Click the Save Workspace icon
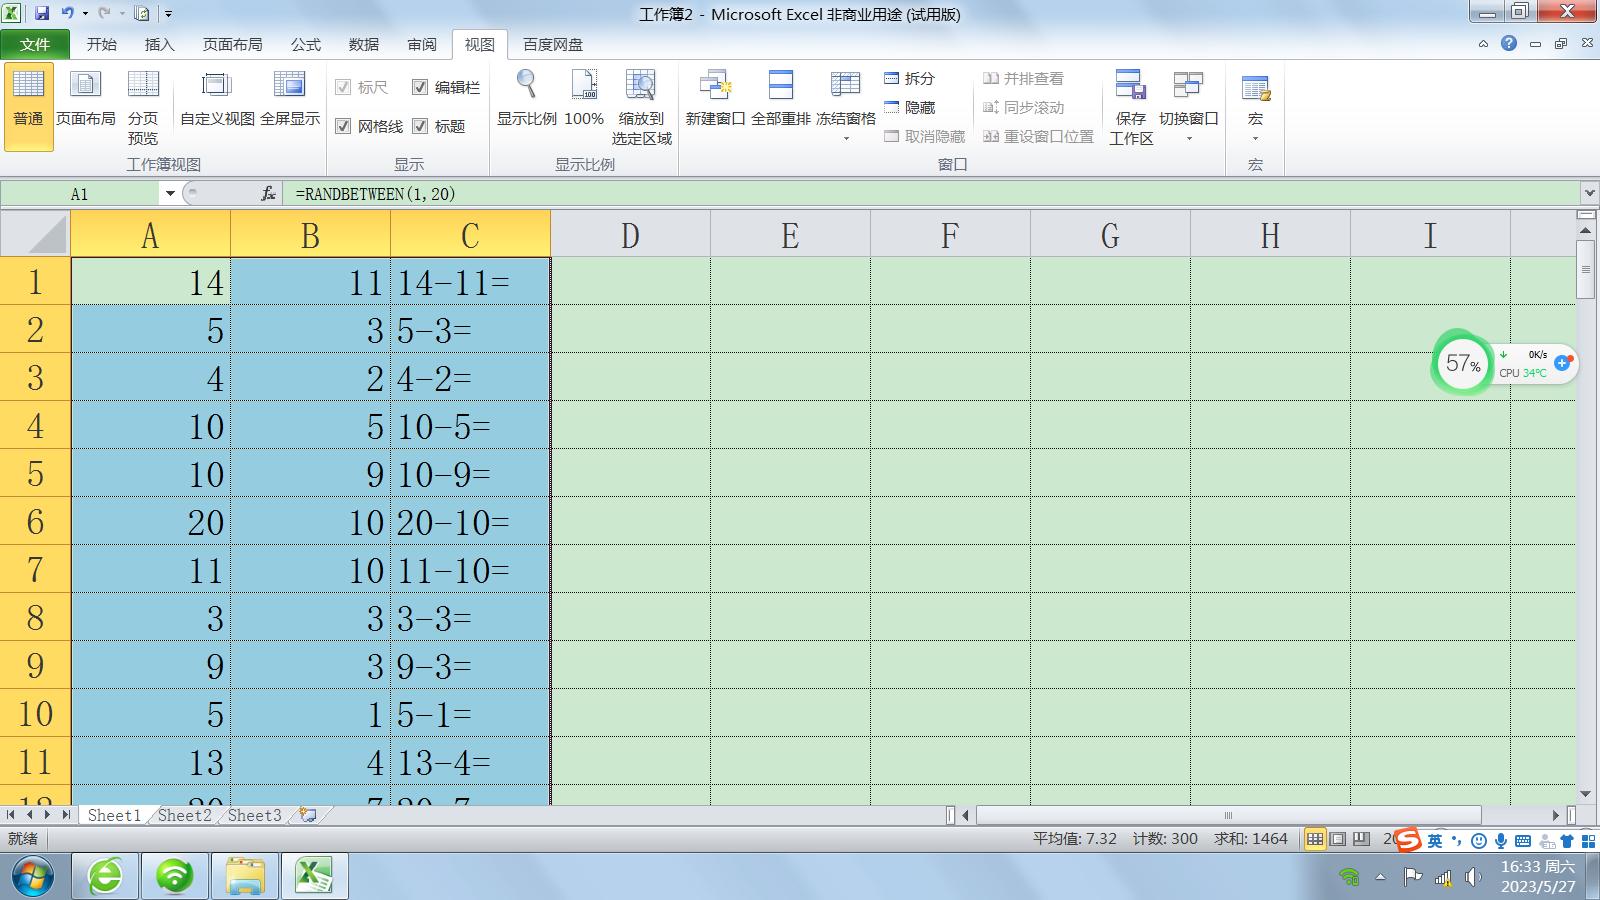 [1131, 86]
